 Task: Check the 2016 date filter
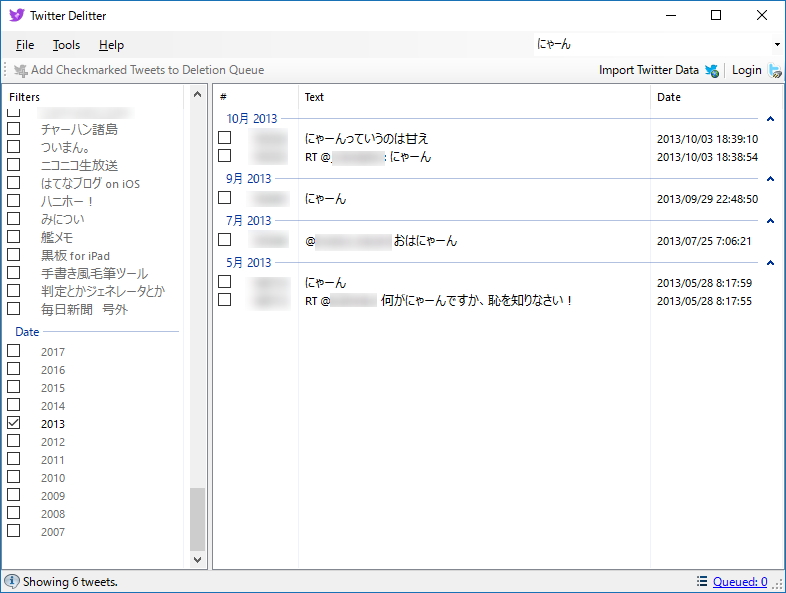pos(14,369)
